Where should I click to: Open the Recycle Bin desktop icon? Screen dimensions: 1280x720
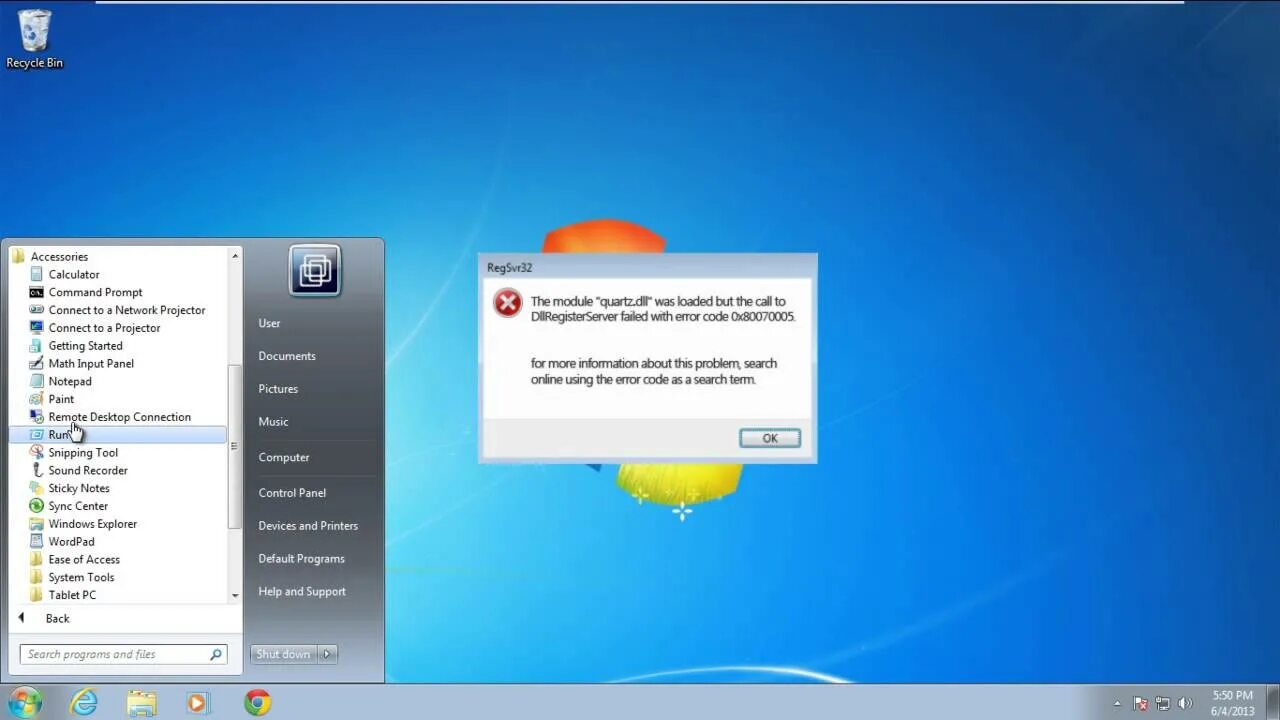pyautogui.click(x=34, y=40)
